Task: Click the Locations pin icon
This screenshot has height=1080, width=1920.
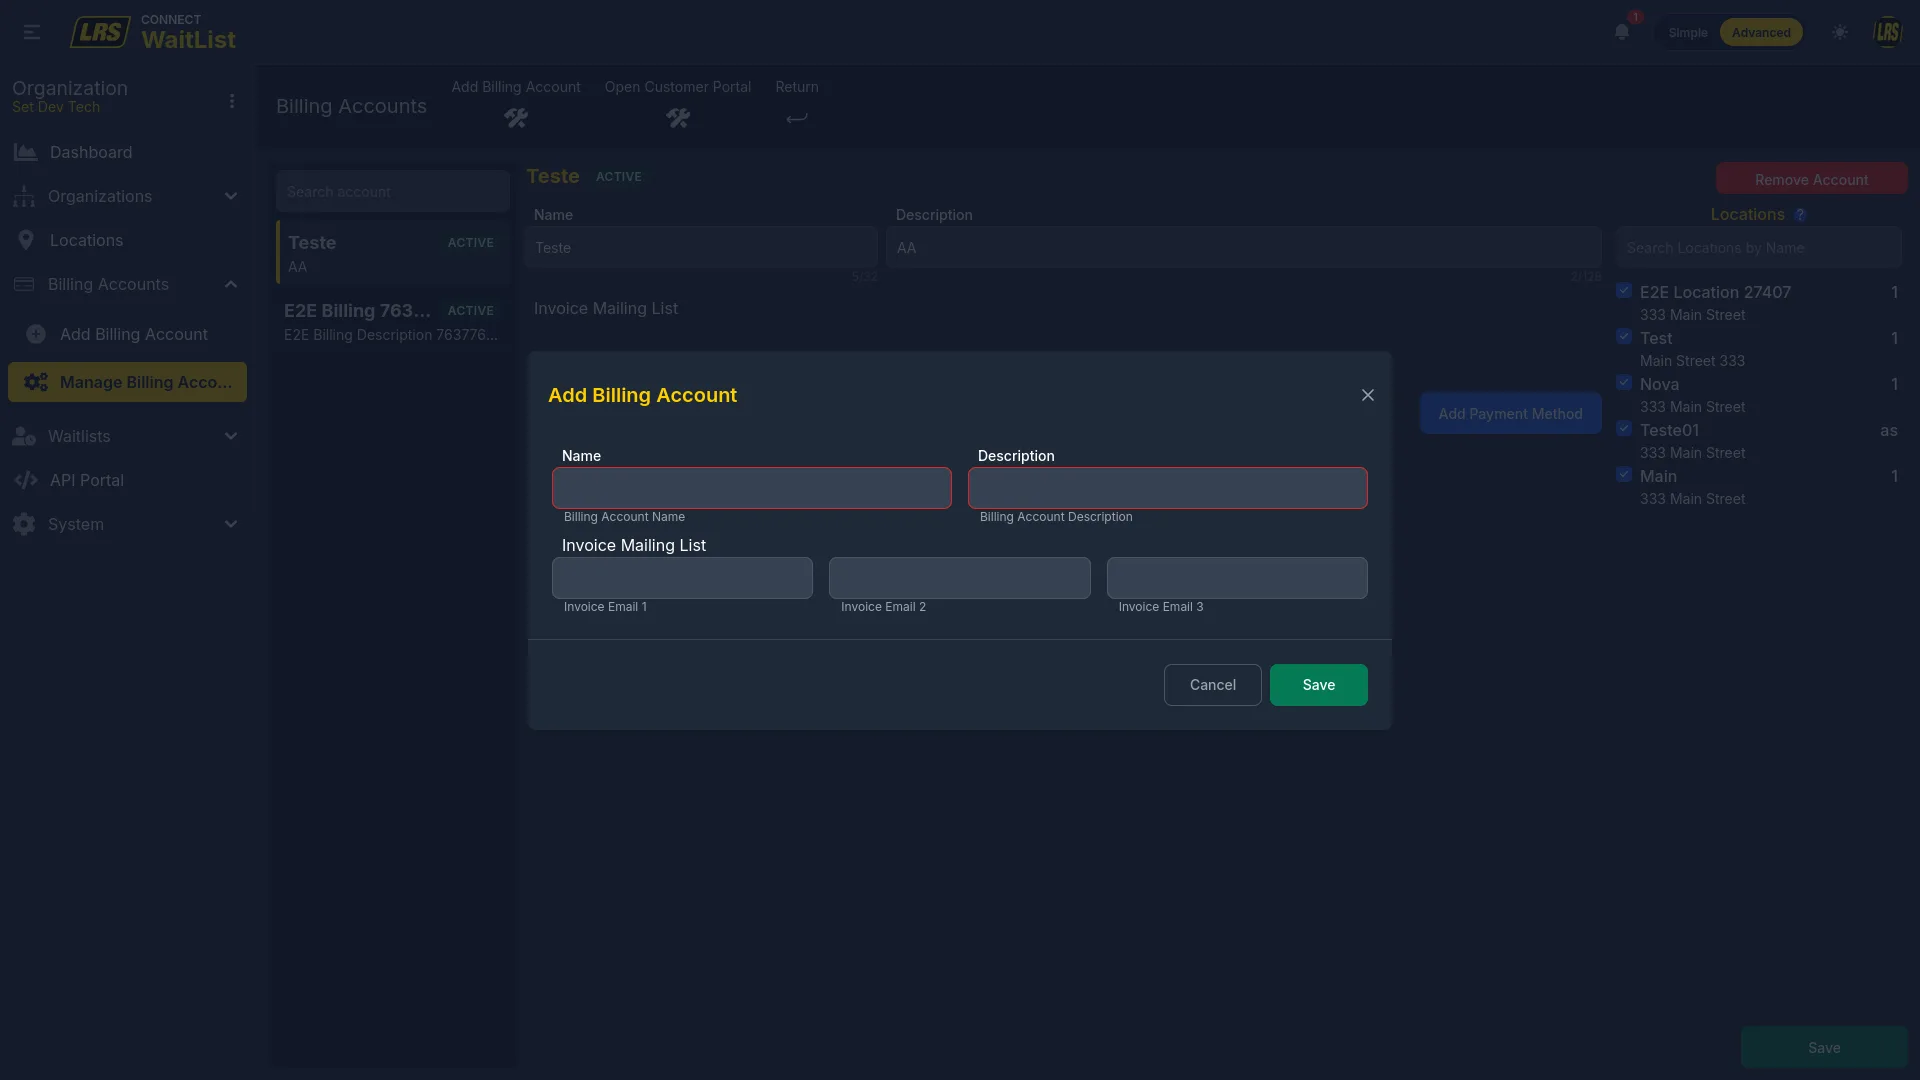Action: 26,240
